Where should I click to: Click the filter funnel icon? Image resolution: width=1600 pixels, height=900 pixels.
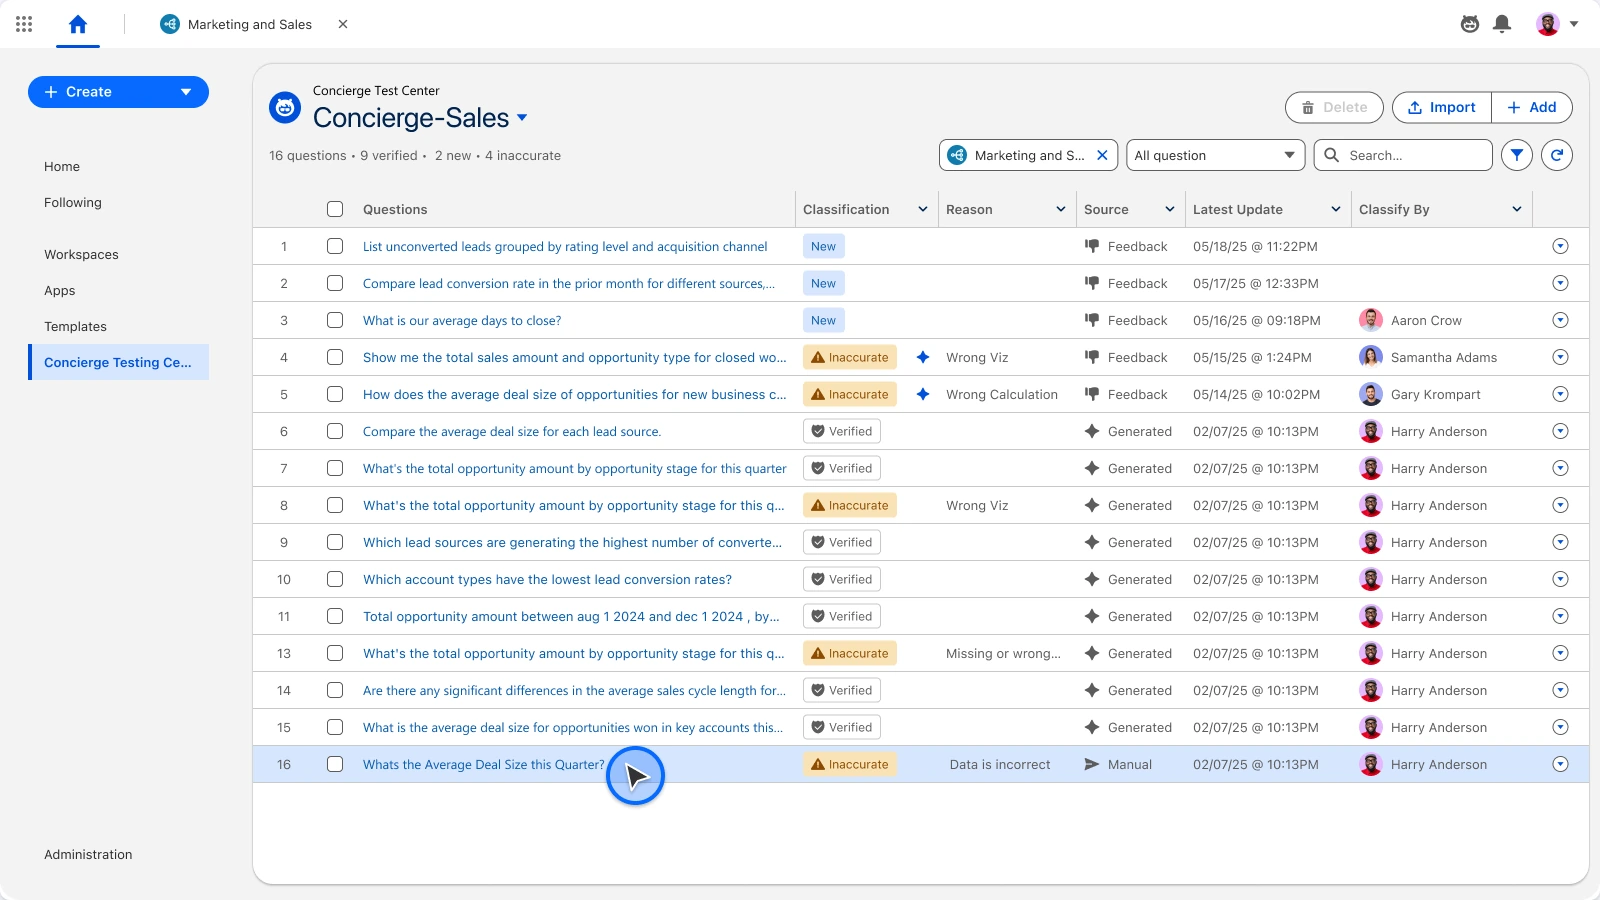click(1517, 155)
